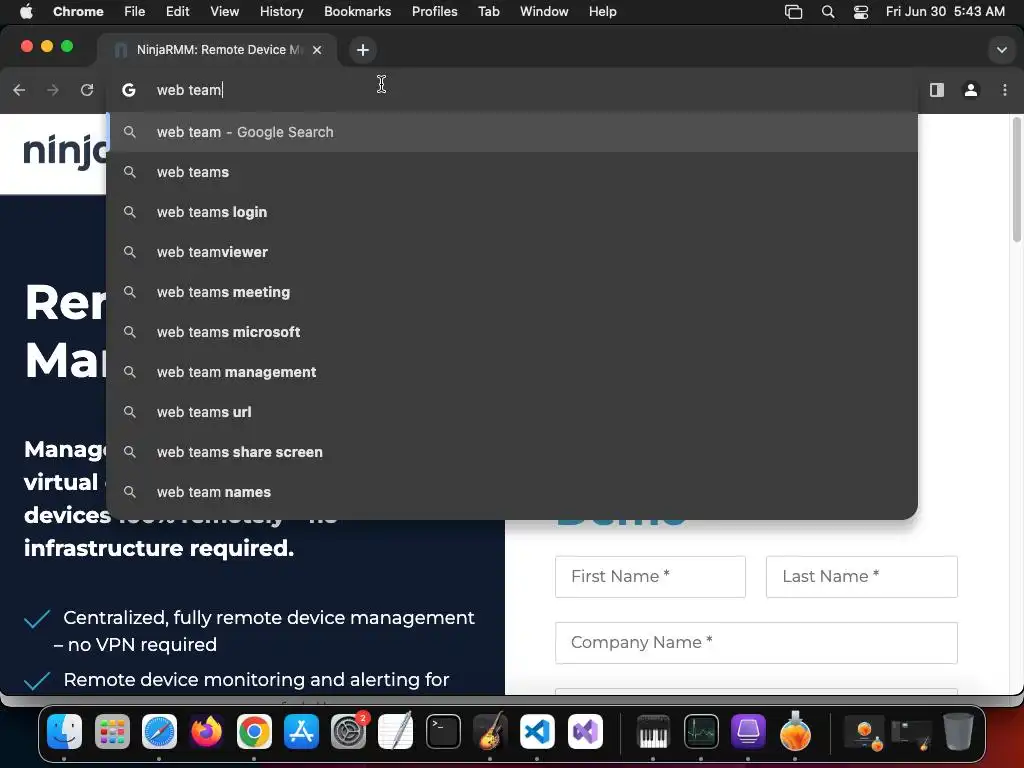Choose the 'web teams login' suggestion
This screenshot has height=768, width=1024.
[512, 212]
